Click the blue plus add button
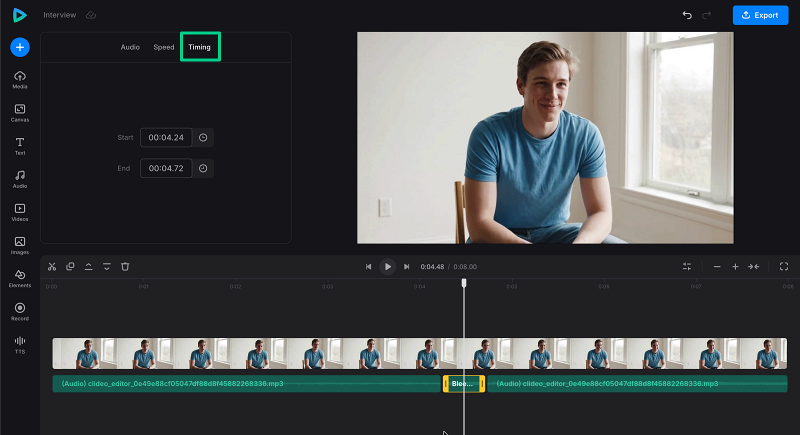 20,47
